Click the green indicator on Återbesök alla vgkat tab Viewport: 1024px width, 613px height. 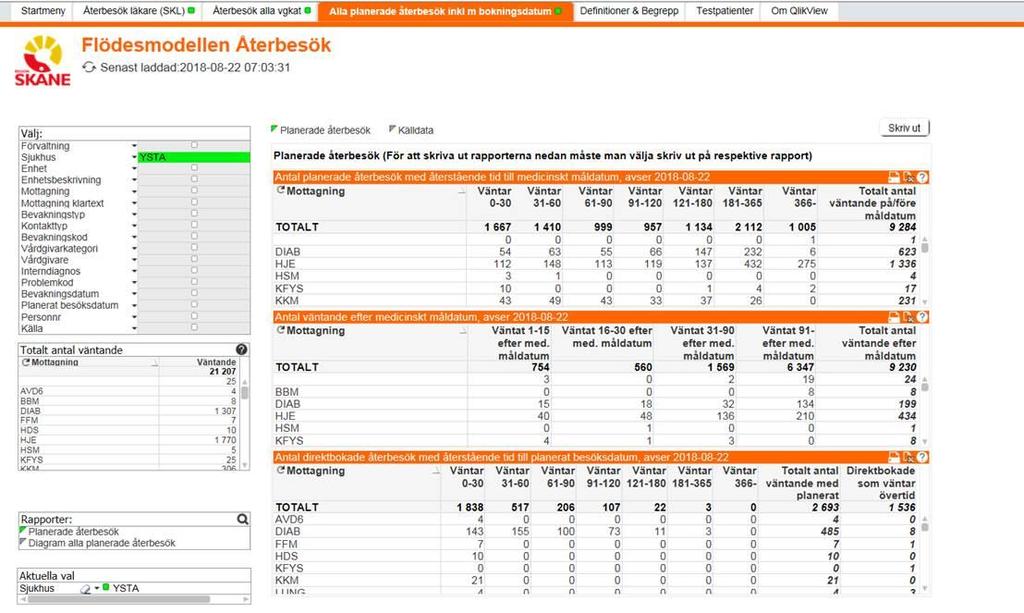308,10
